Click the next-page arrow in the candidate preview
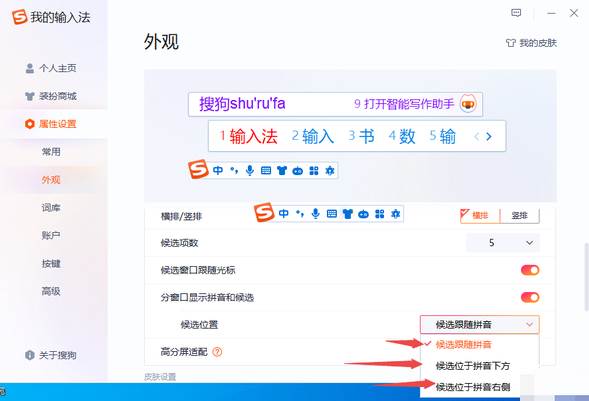The image size is (589, 401). pyautogui.click(x=488, y=137)
